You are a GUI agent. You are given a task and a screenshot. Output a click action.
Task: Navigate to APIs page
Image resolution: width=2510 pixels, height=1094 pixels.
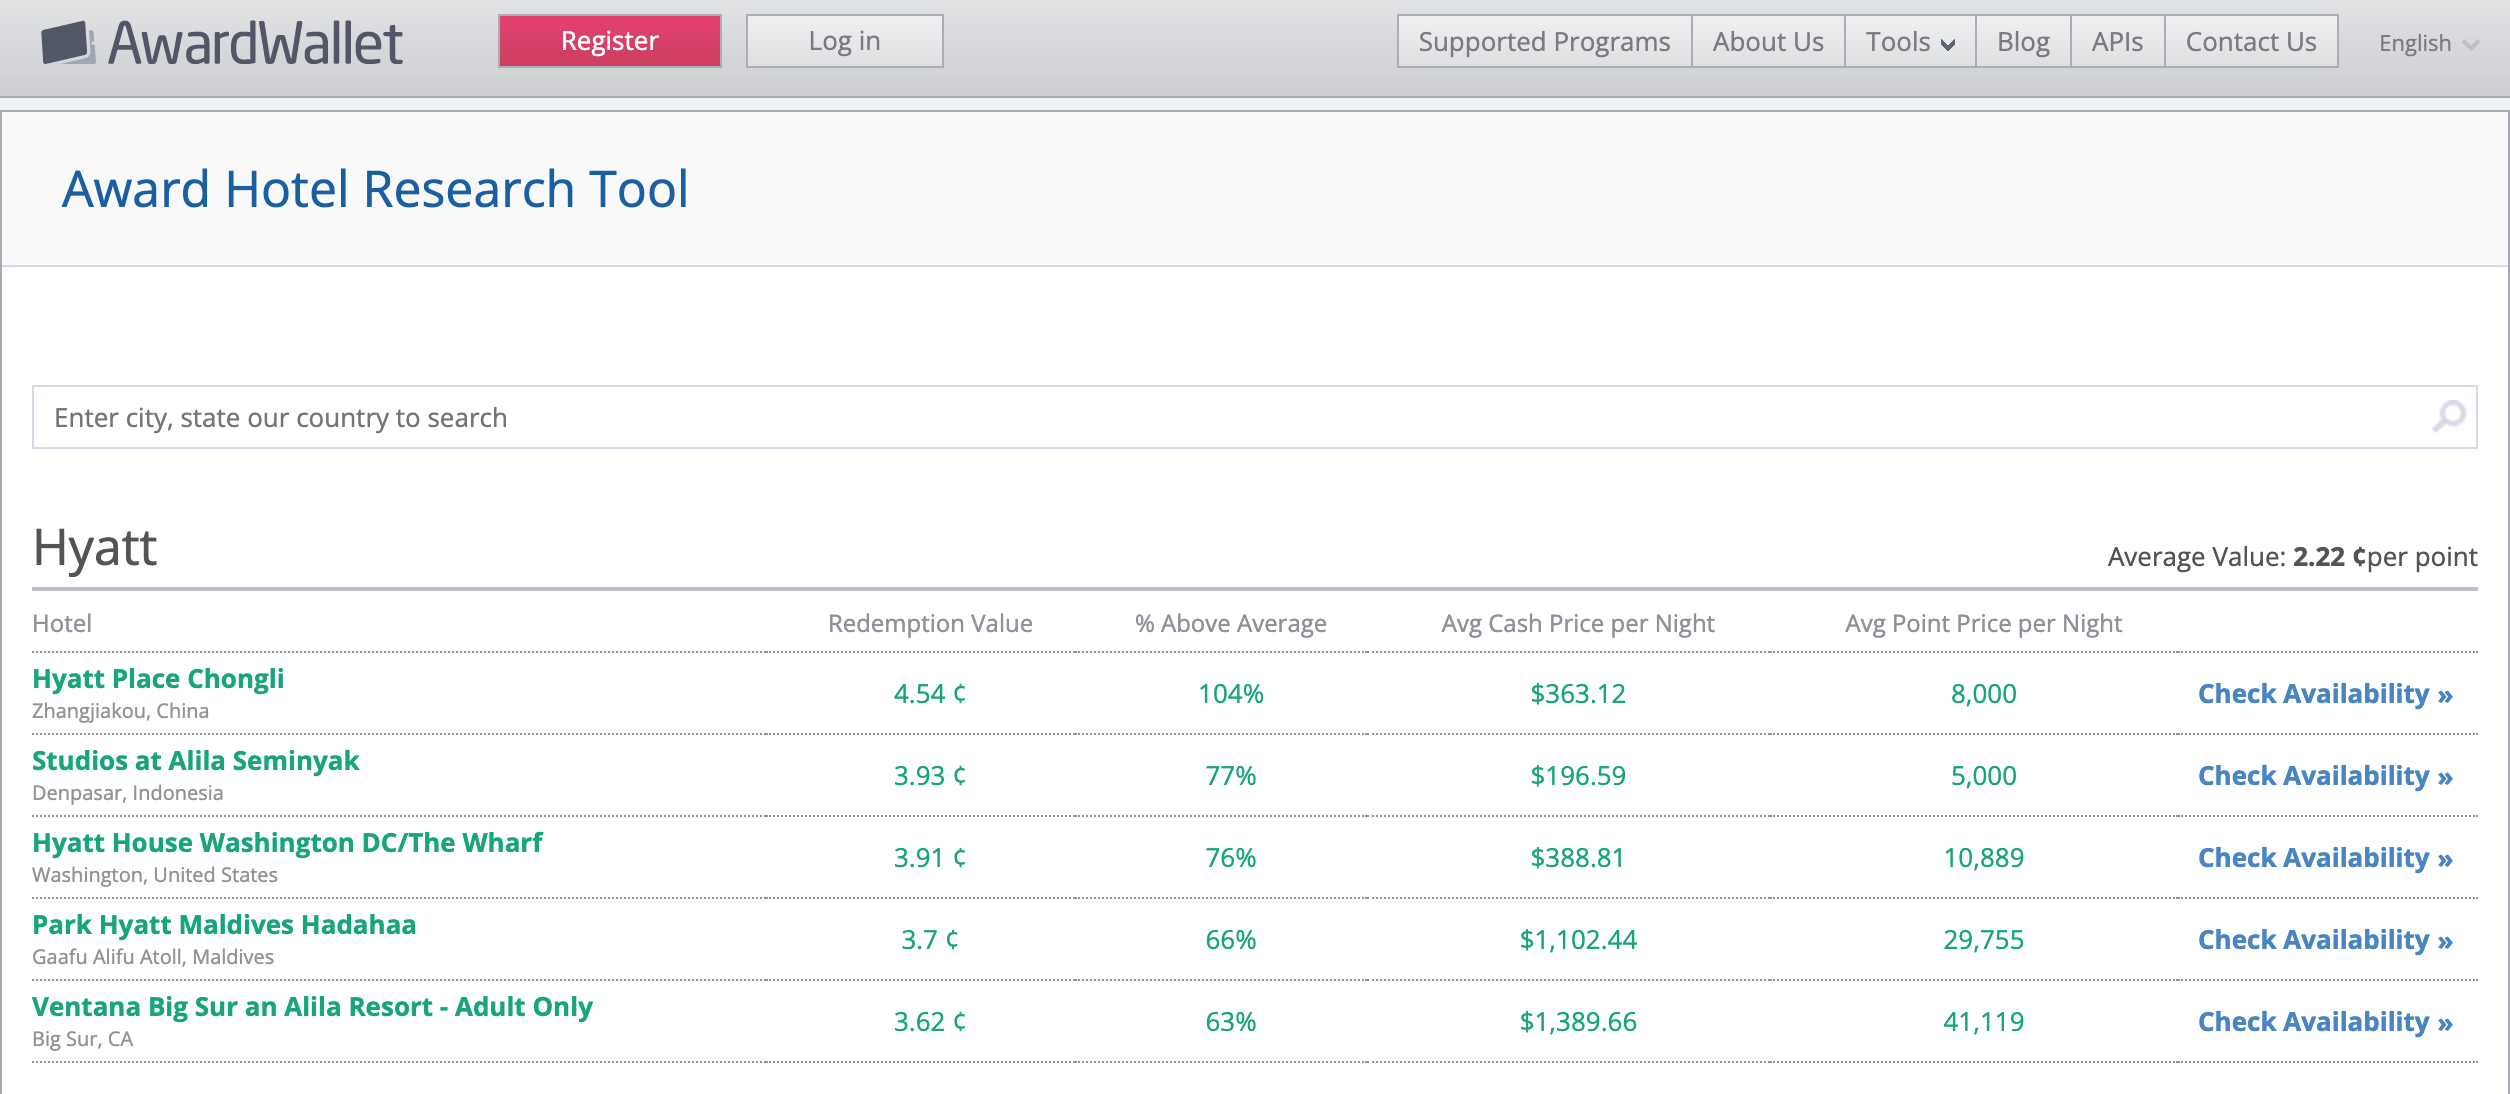coord(2116,42)
